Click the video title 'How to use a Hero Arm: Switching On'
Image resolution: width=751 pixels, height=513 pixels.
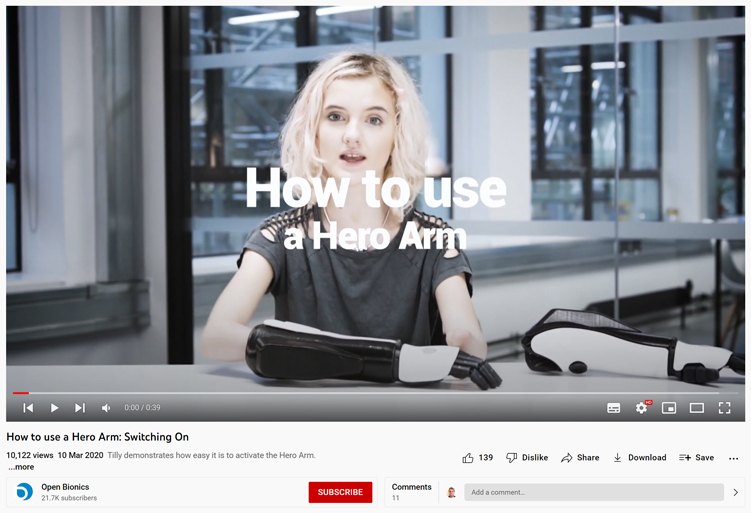tap(97, 437)
